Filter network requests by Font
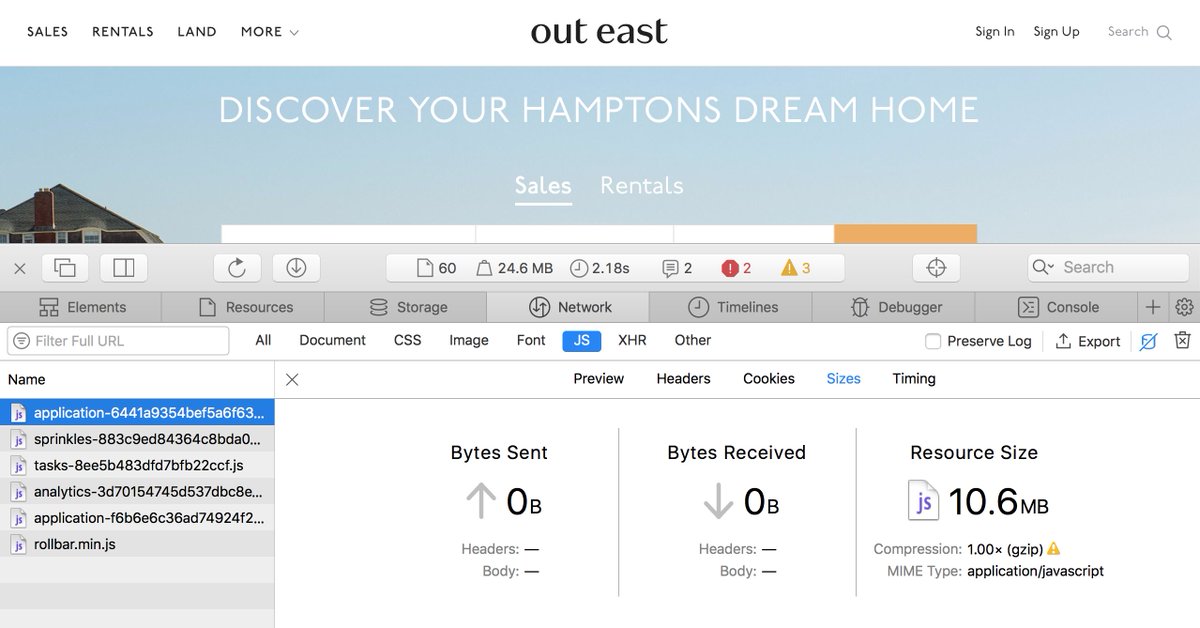 531,341
